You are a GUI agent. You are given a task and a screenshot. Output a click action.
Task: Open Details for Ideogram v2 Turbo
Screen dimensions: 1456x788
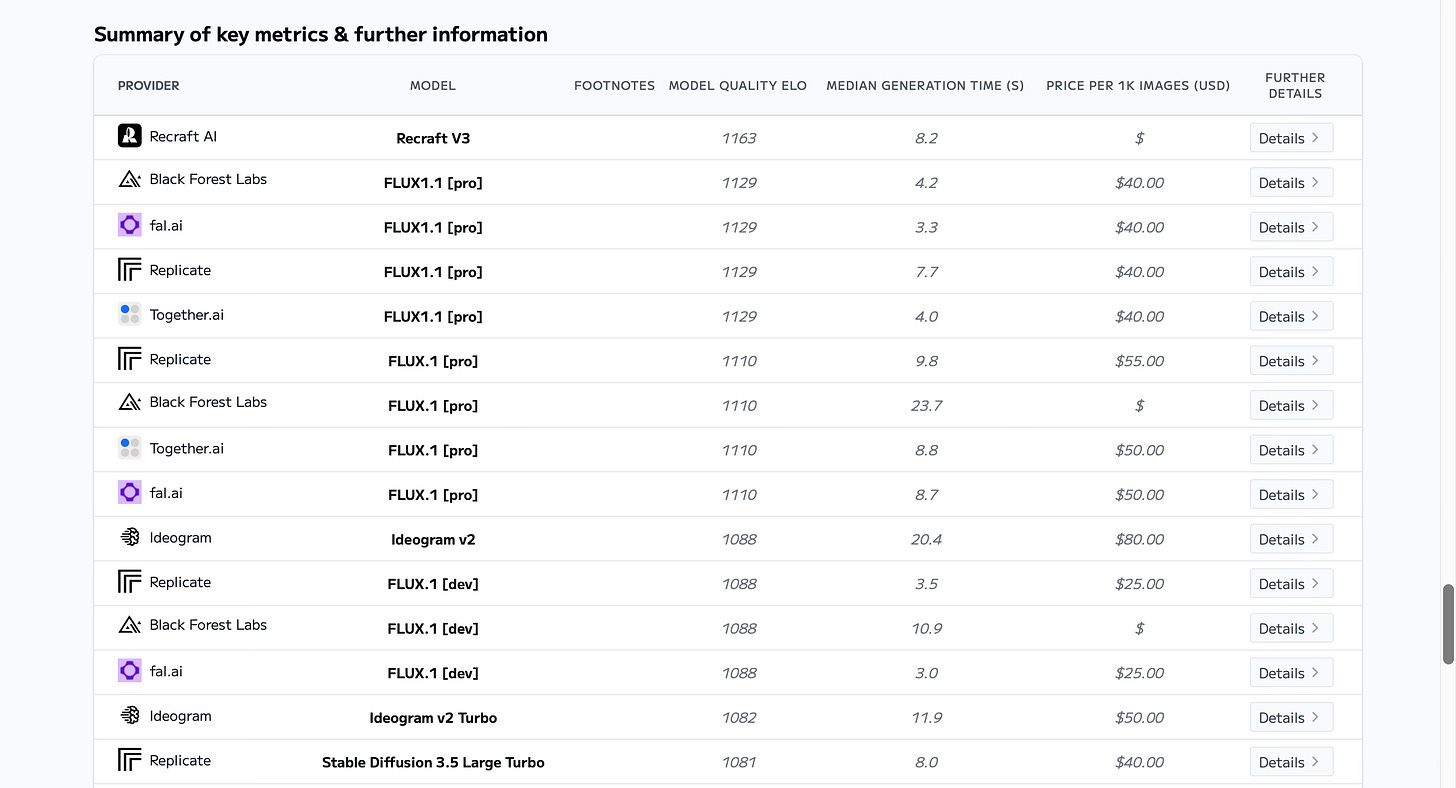1291,717
